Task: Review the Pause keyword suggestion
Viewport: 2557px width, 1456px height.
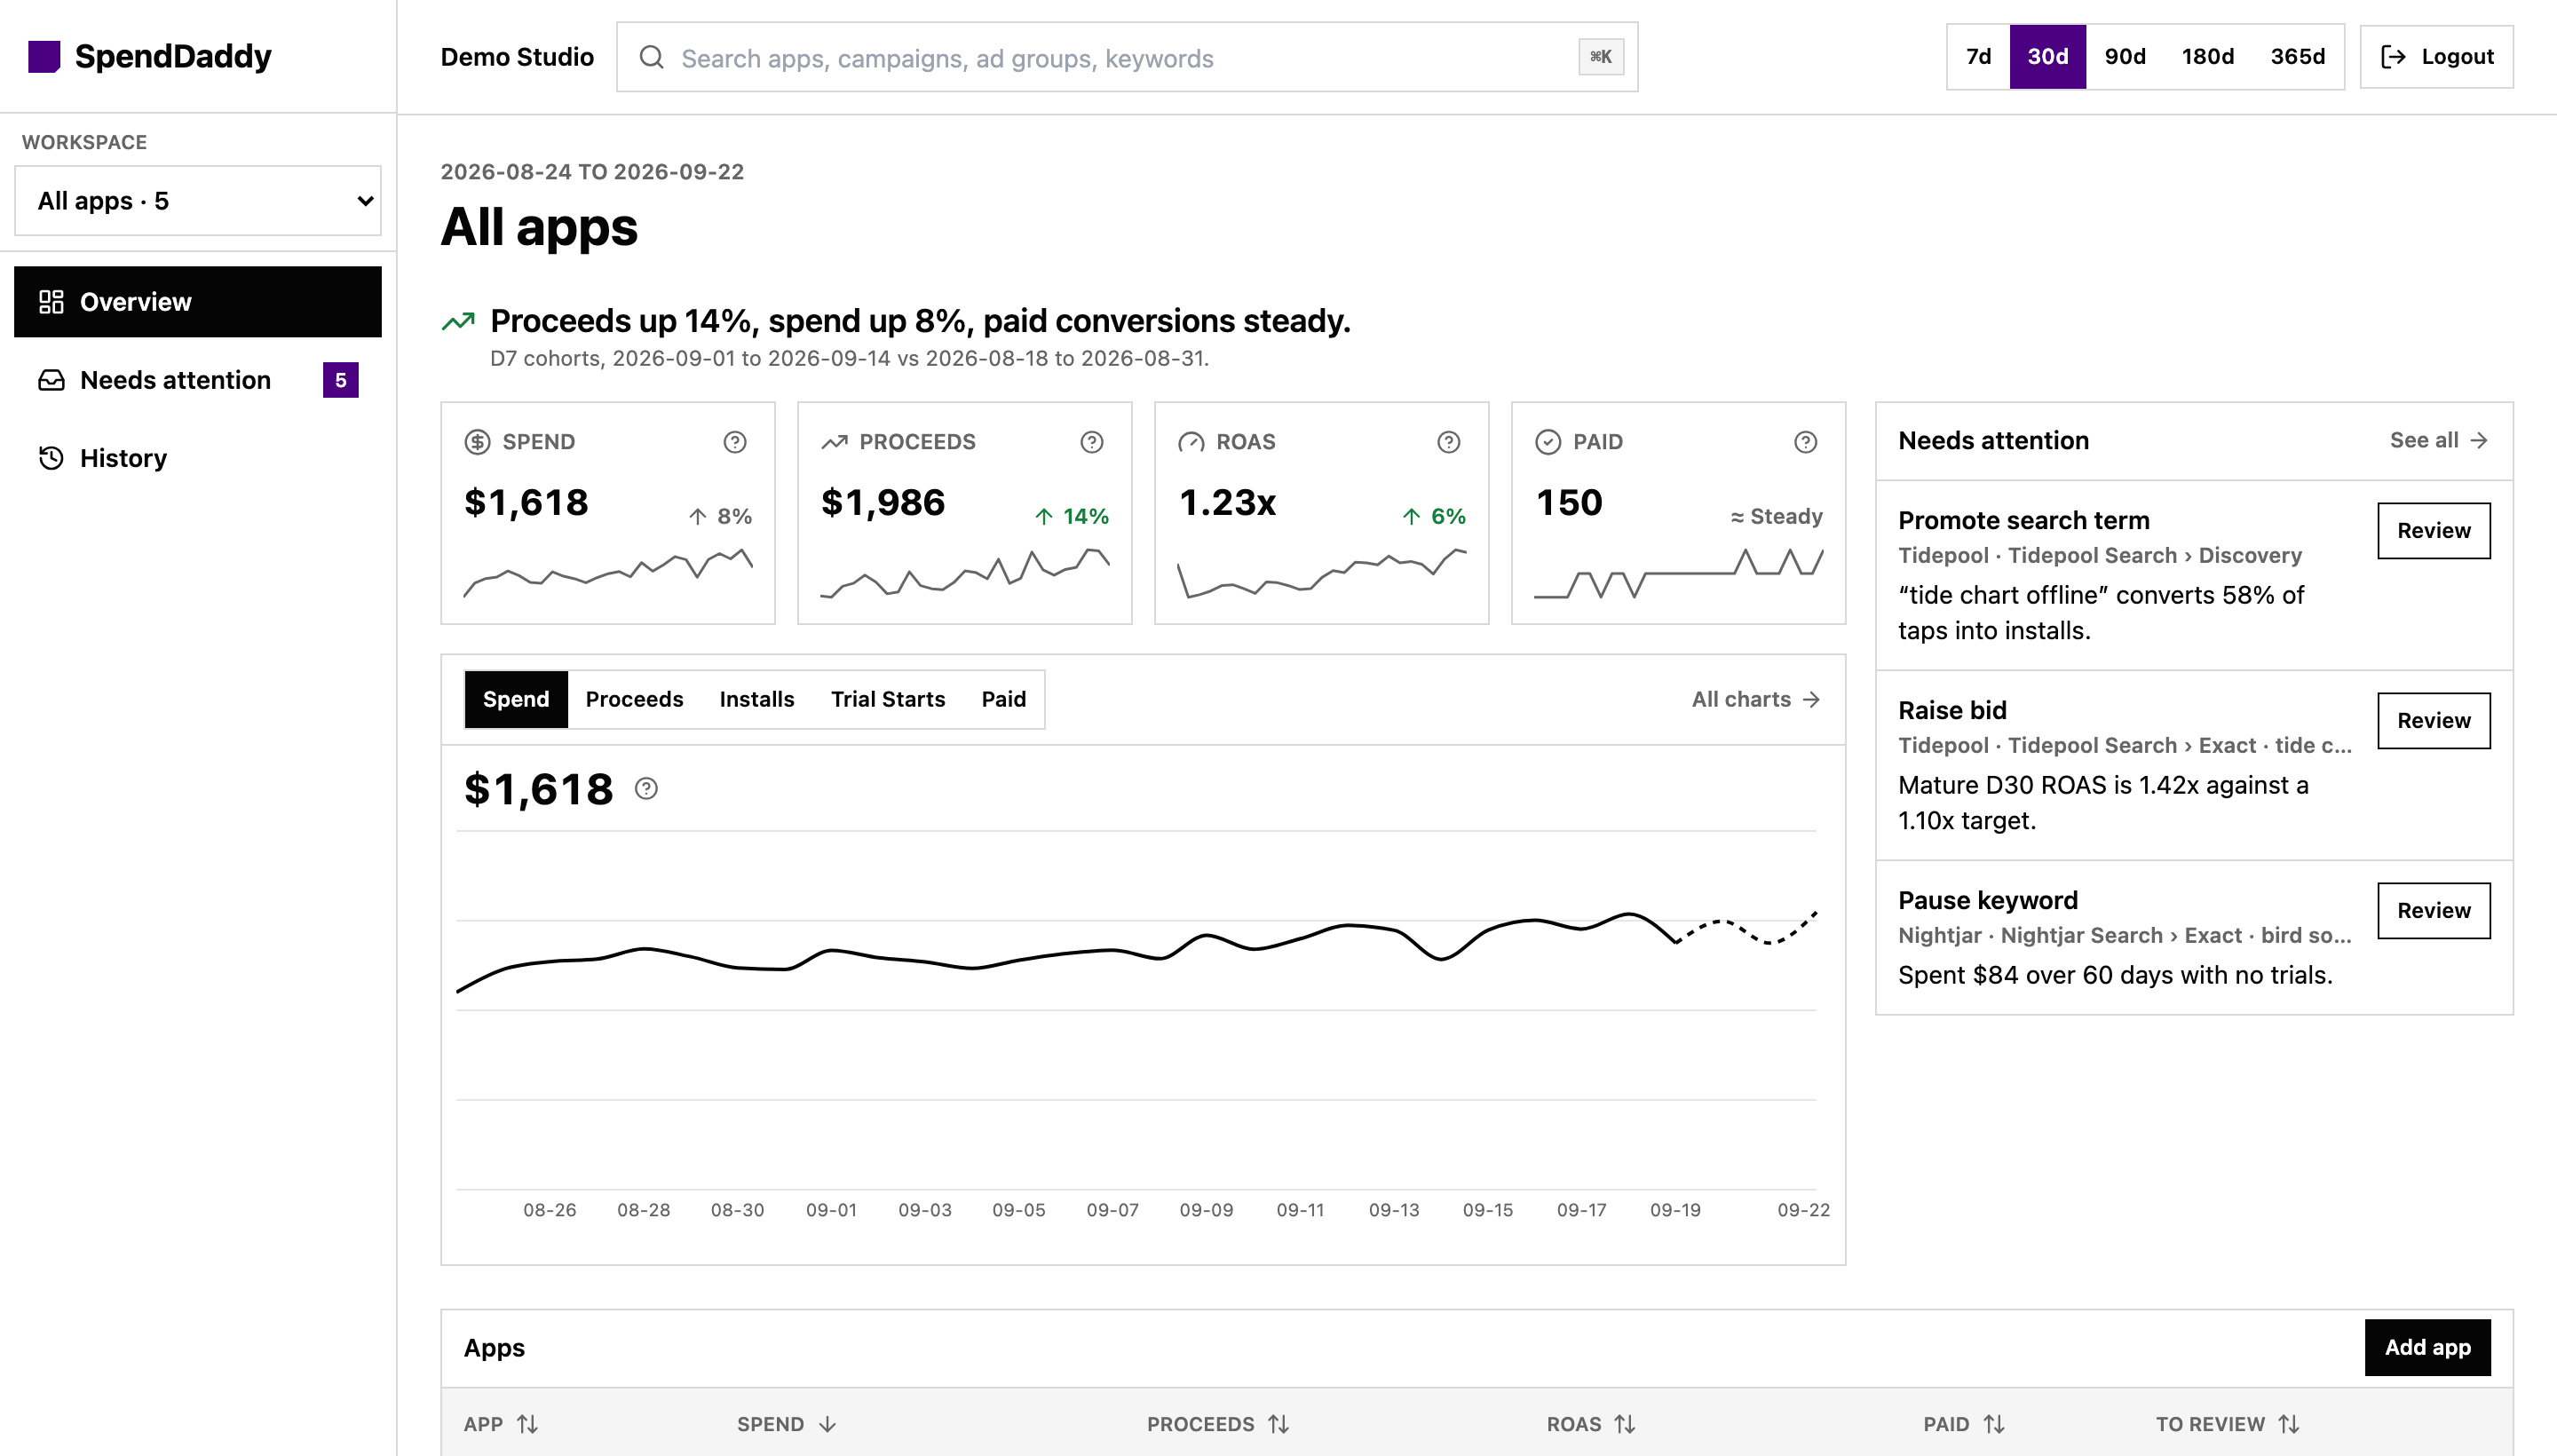Action: (x=2434, y=911)
